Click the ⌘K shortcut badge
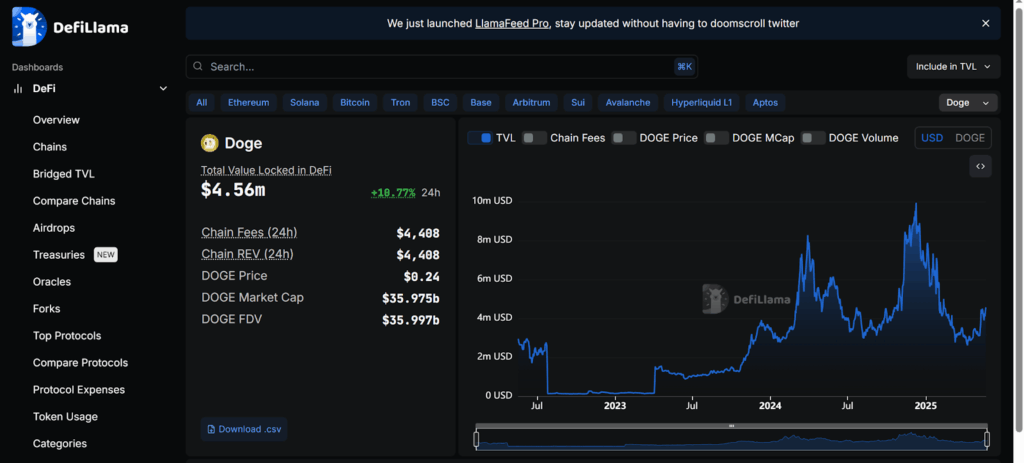Image resolution: width=1024 pixels, height=463 pixels. [x=684, y=67]
